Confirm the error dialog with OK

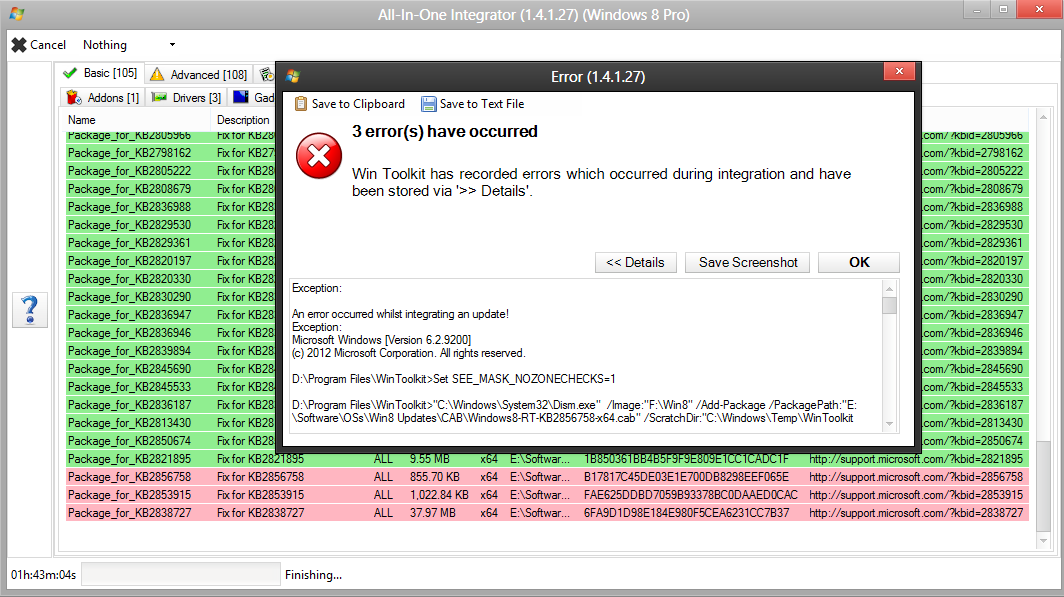858,263
